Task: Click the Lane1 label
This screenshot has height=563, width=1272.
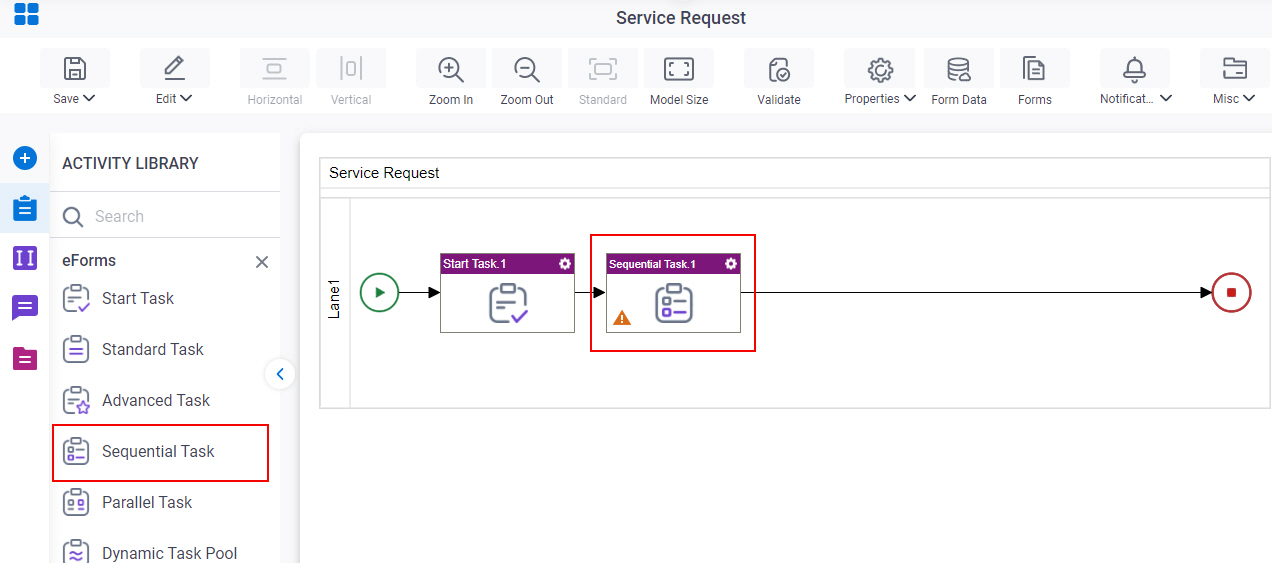Action: click(x=335, y=300)
